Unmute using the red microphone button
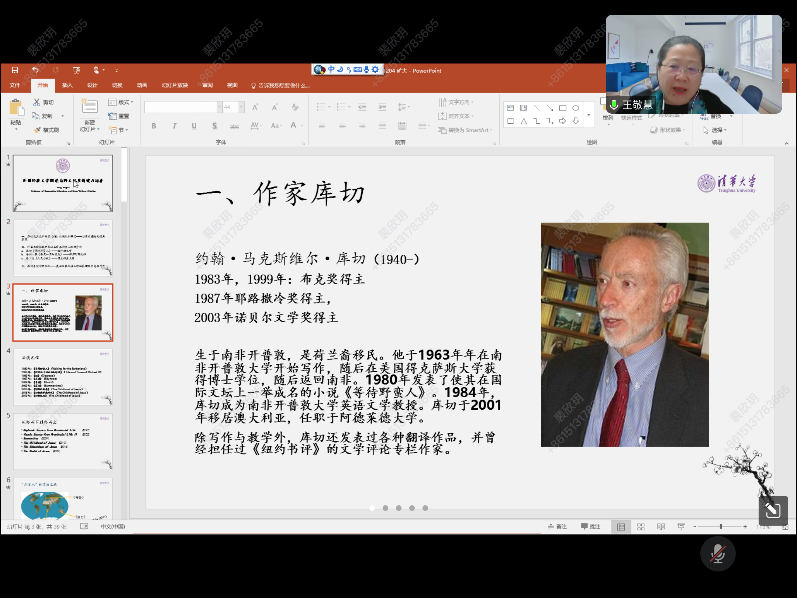797x598 pixels. pyautogui.click(x=717, y=553)
